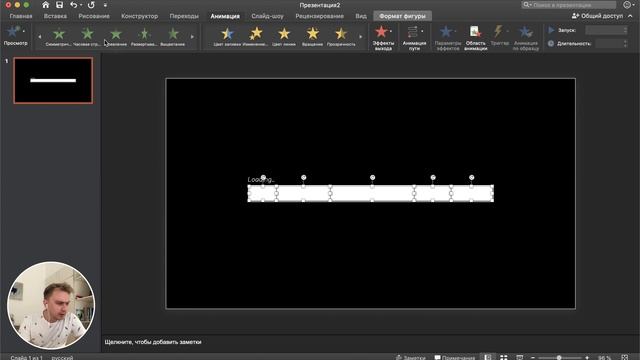Open the feedback smiley menu

pyautogui.click(x=627, y=5)
